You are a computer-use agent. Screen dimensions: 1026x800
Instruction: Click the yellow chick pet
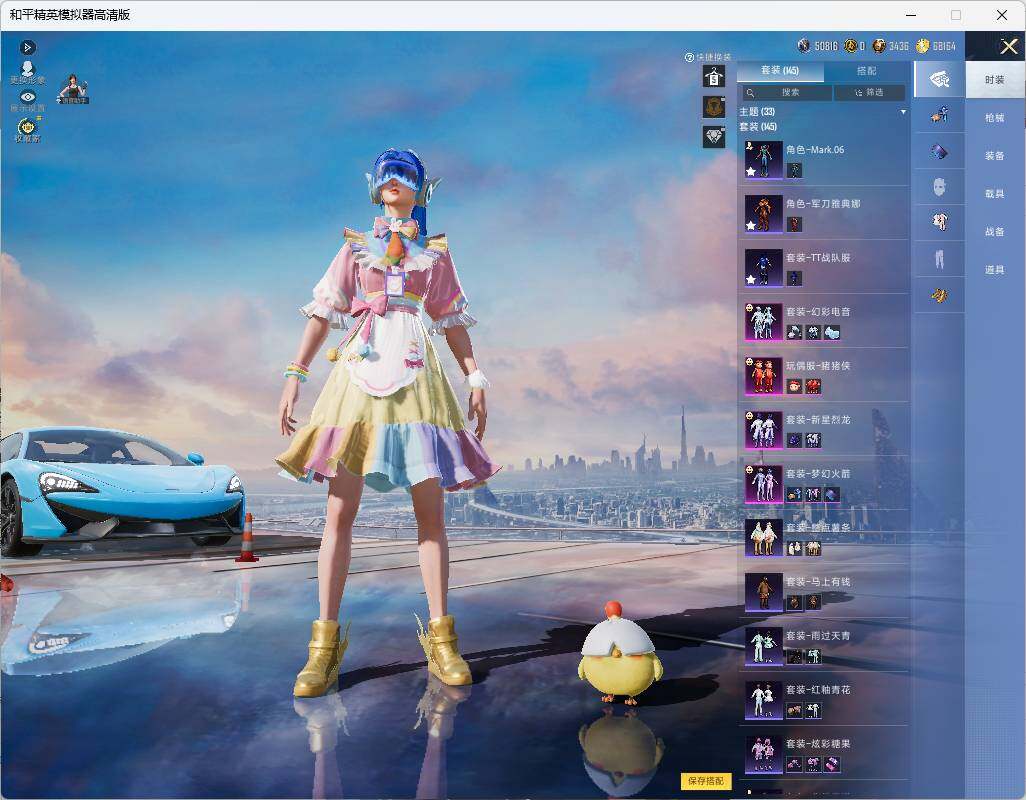pyautogui.click(x=618, y=652)
